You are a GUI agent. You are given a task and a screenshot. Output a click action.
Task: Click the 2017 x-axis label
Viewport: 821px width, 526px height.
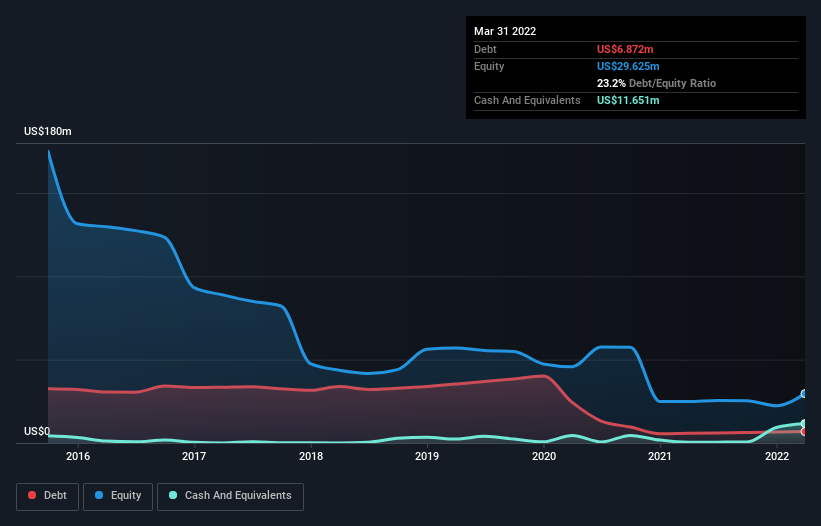[x=194, y=456]
